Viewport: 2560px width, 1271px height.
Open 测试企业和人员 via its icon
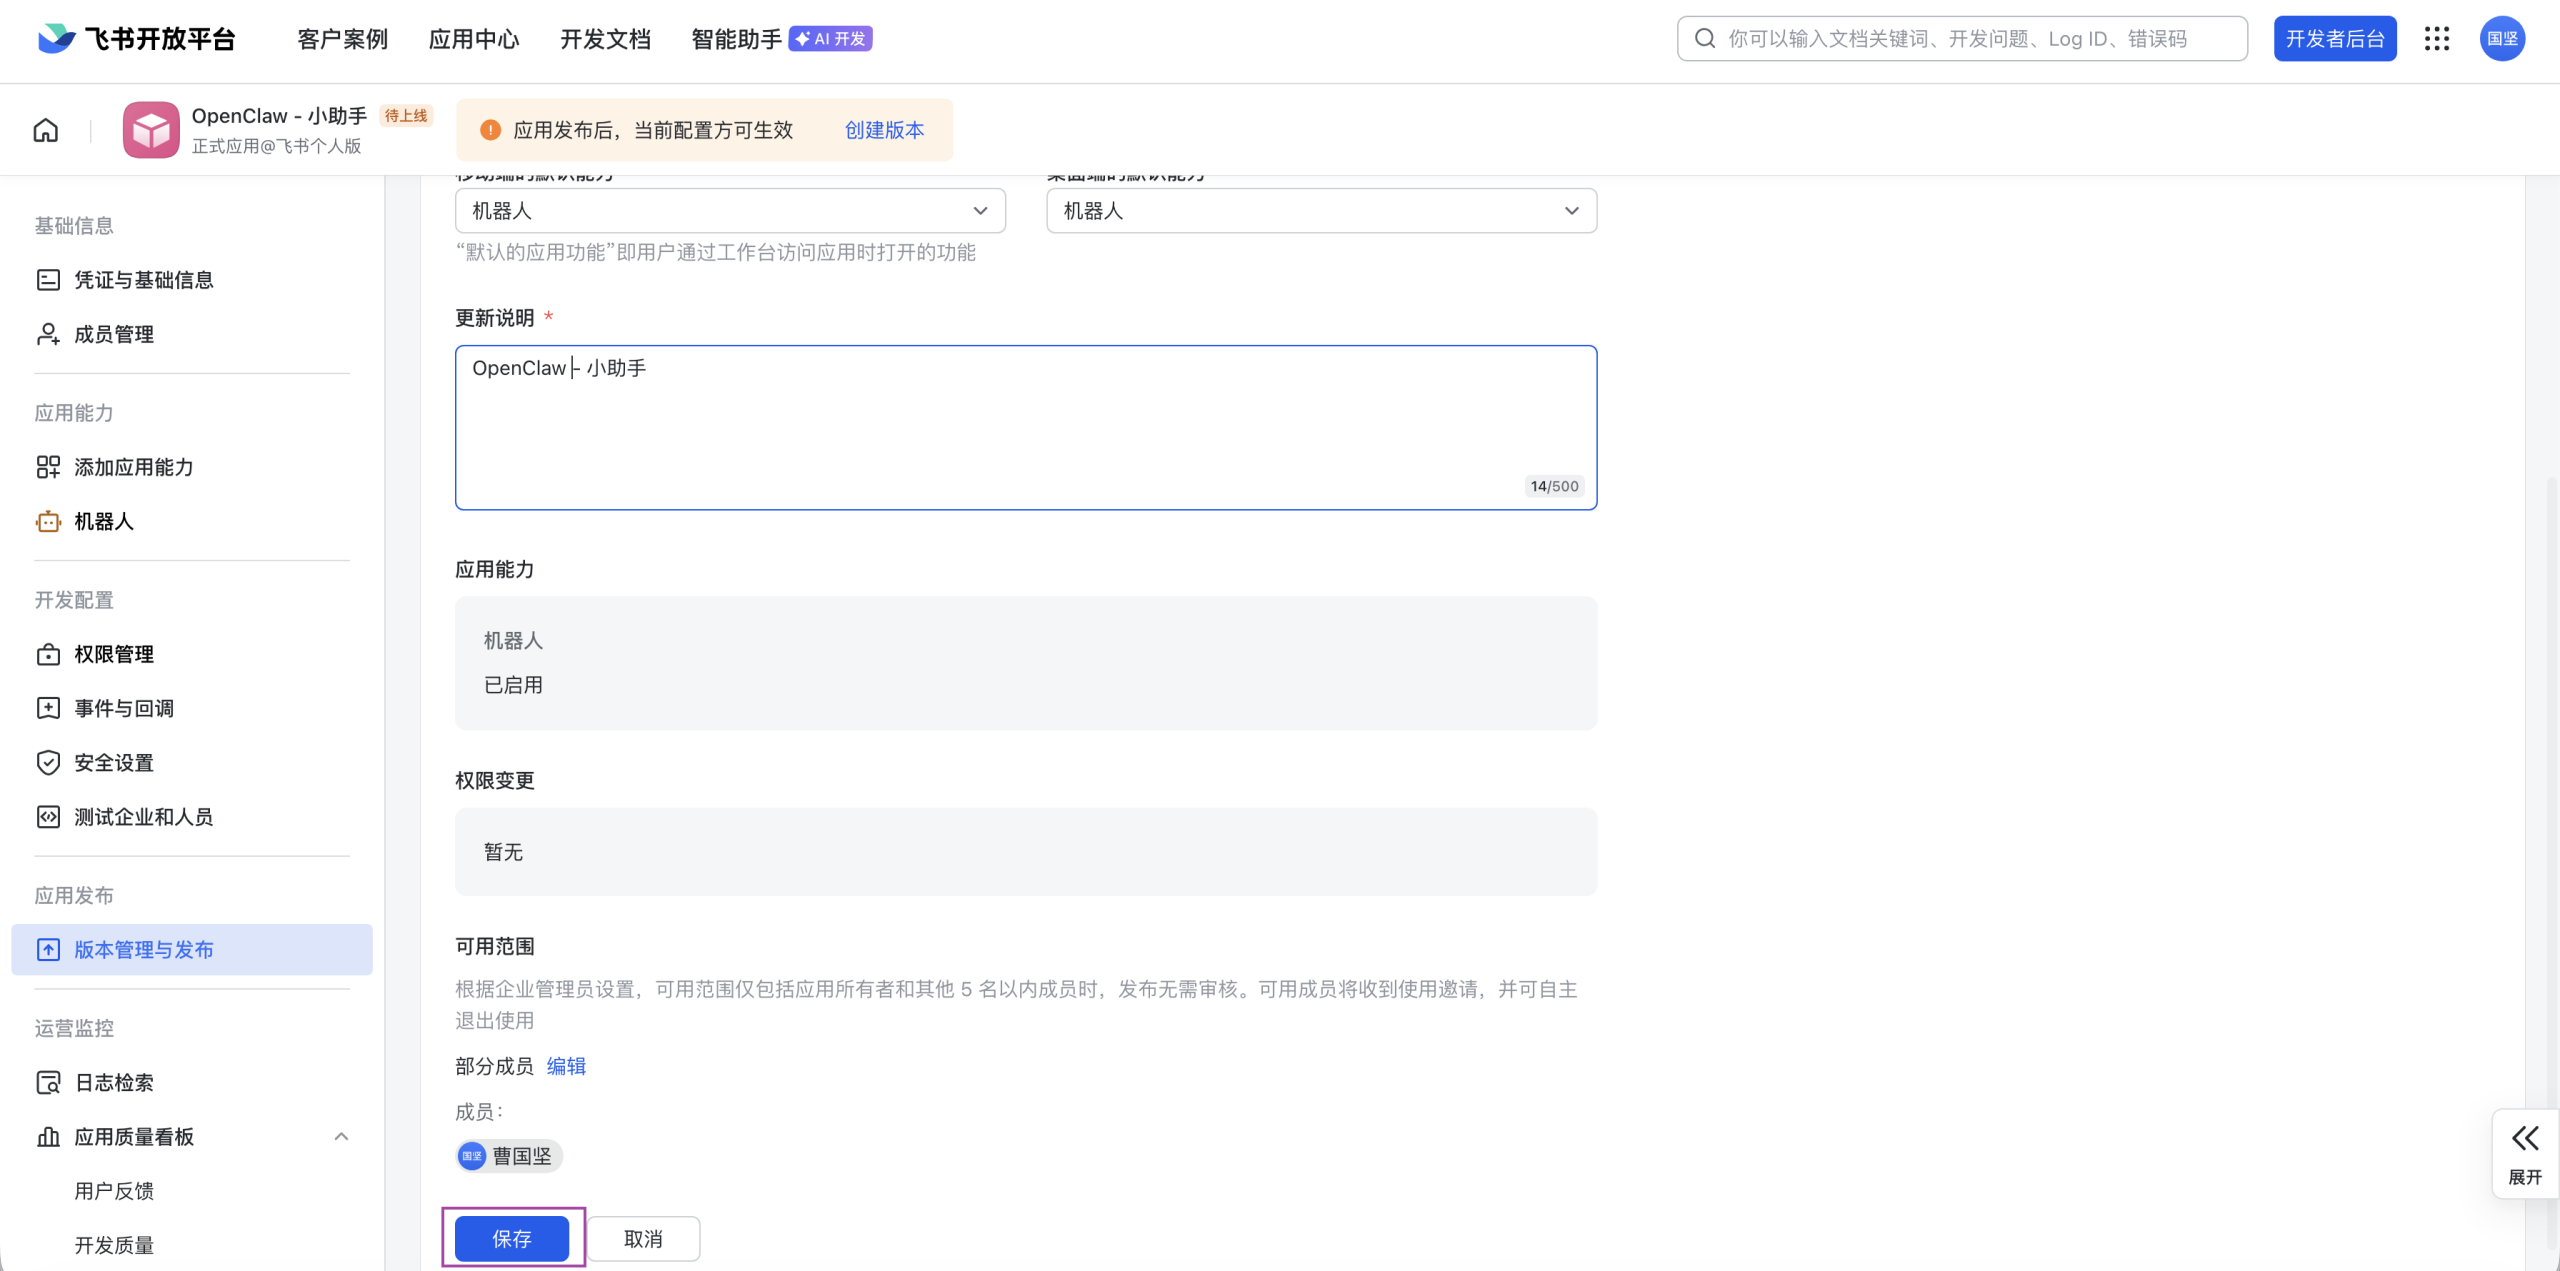pyautogui.click(x=48, y=816)
